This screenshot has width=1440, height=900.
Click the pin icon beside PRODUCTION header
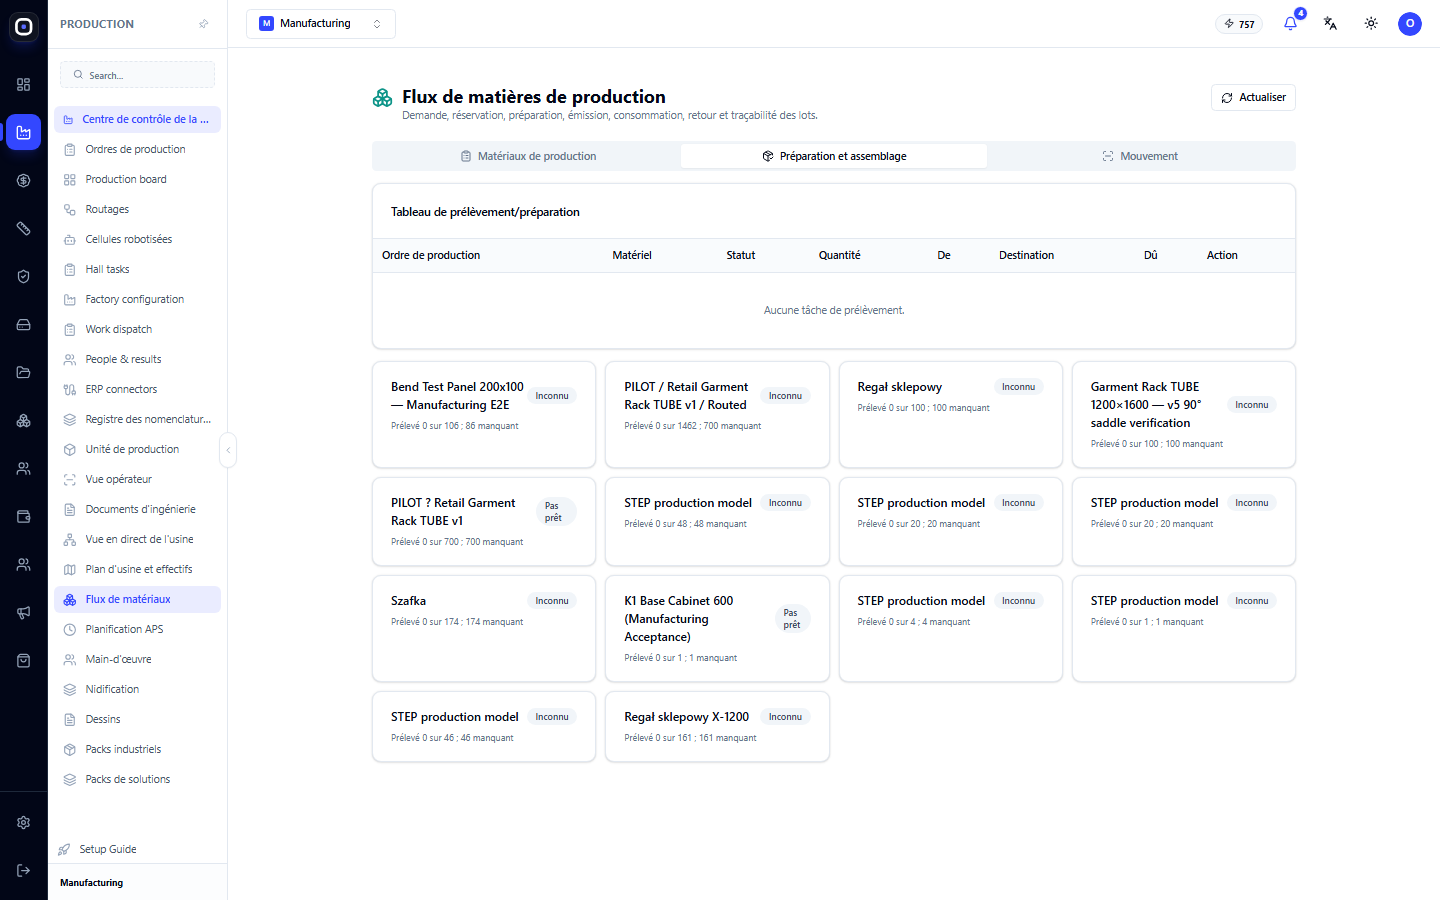tap(204, 24)
